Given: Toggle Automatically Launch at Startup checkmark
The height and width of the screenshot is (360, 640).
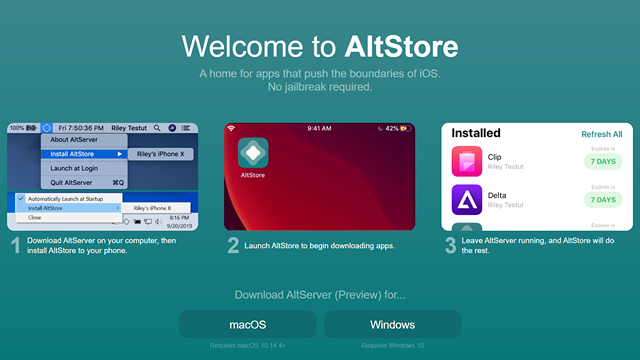Looking at the screenshot, I should pos(21,199).
